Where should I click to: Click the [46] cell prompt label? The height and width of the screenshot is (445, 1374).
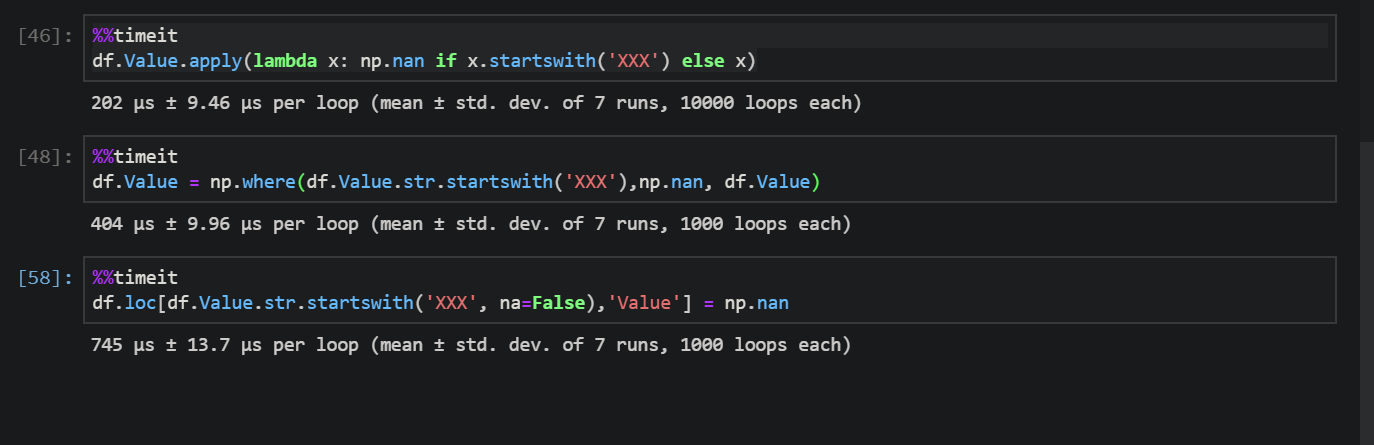tap(45, 36)
